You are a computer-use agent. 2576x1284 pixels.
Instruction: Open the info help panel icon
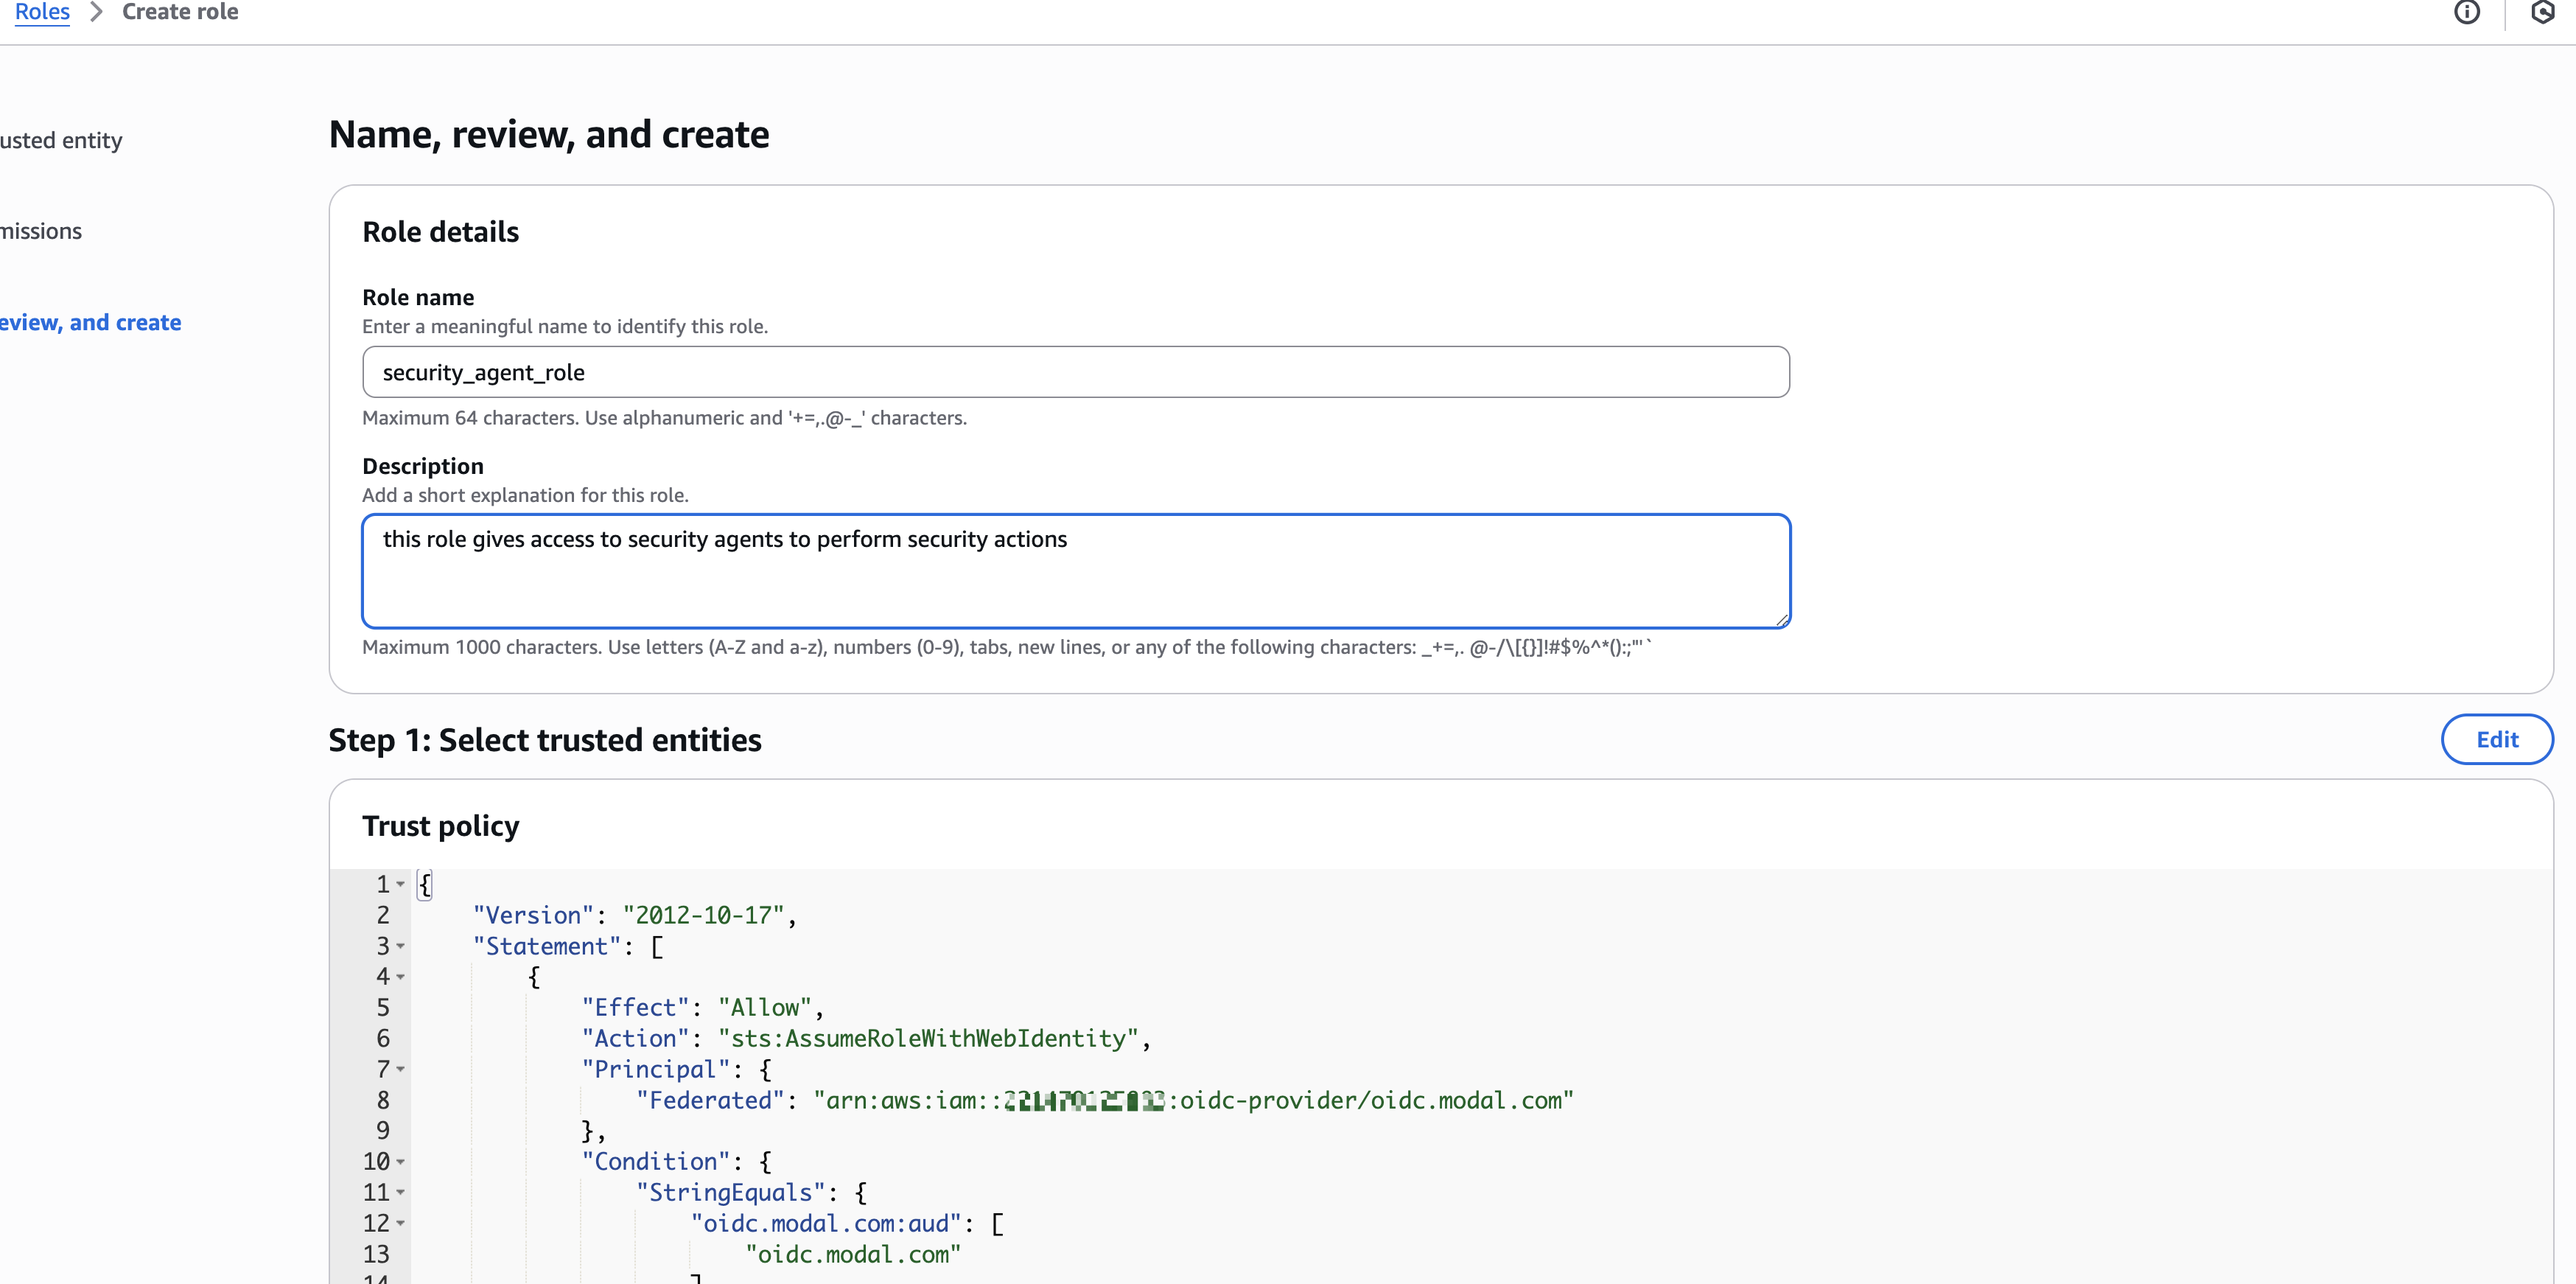pos(2467,12)
